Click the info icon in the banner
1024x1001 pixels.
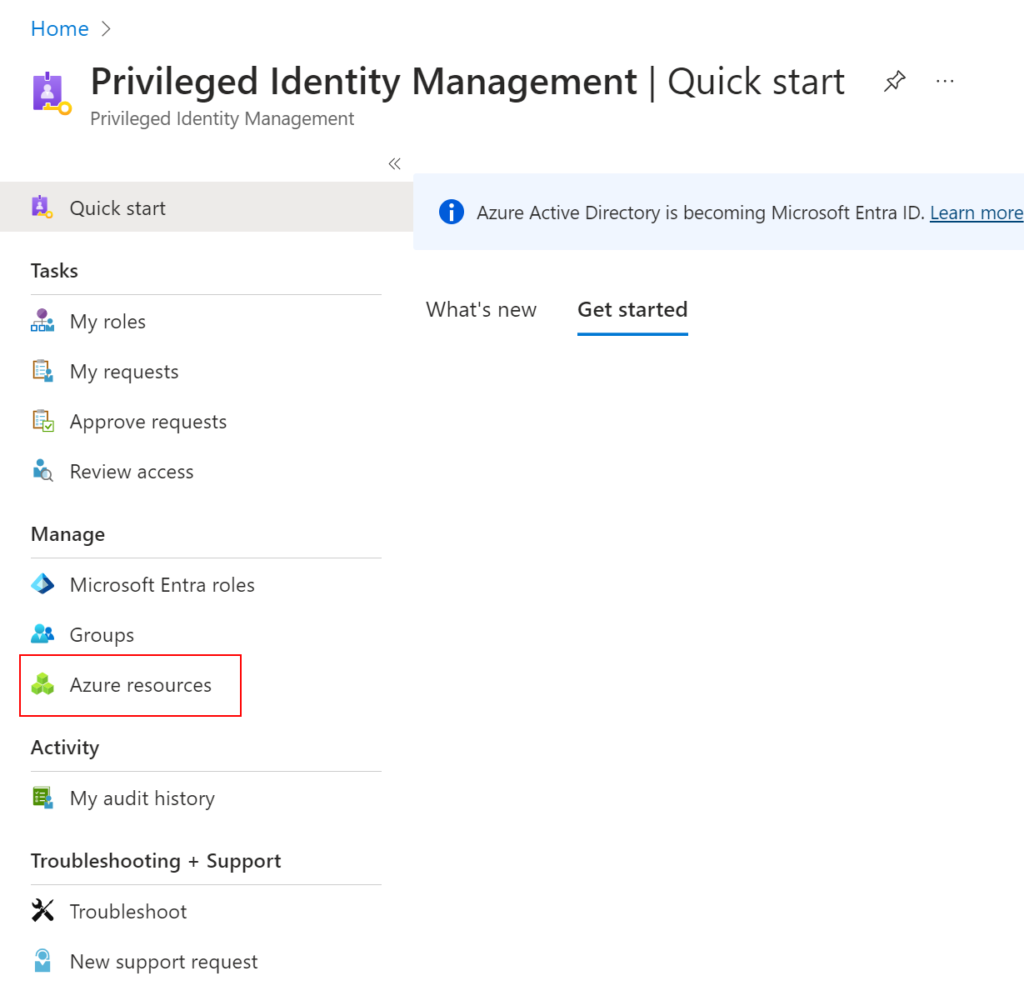point(451,212)
